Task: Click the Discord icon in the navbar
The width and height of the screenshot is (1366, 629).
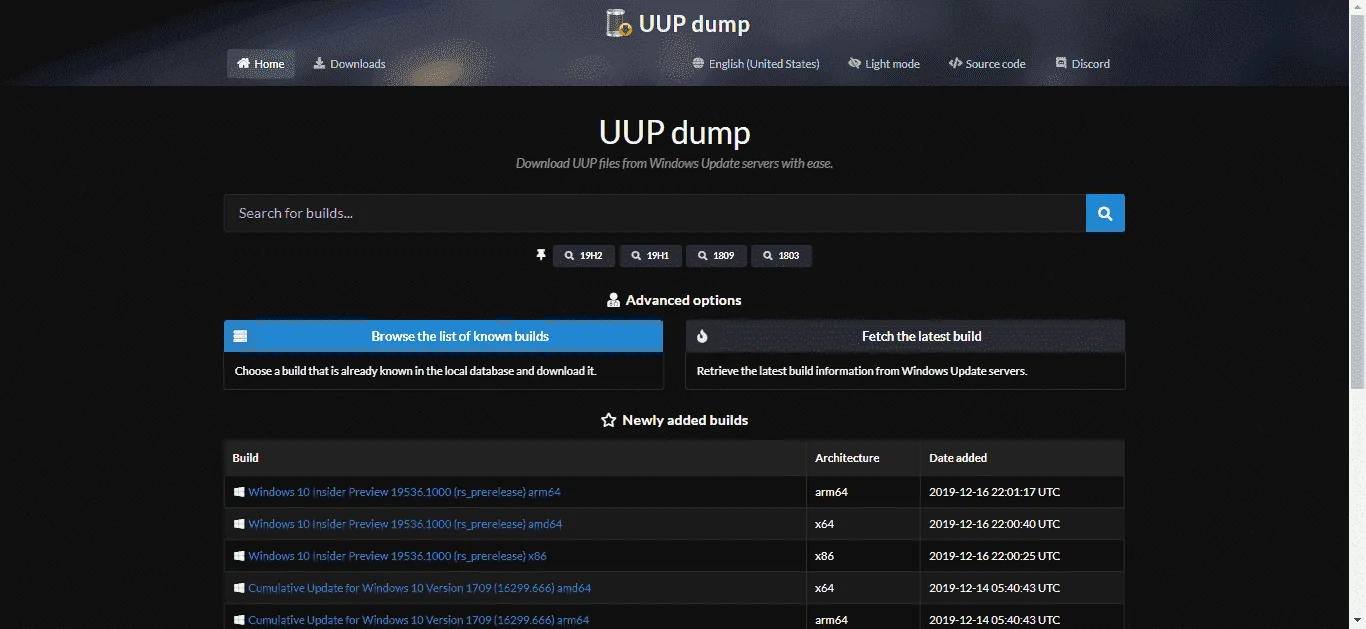Action: 1061,63
